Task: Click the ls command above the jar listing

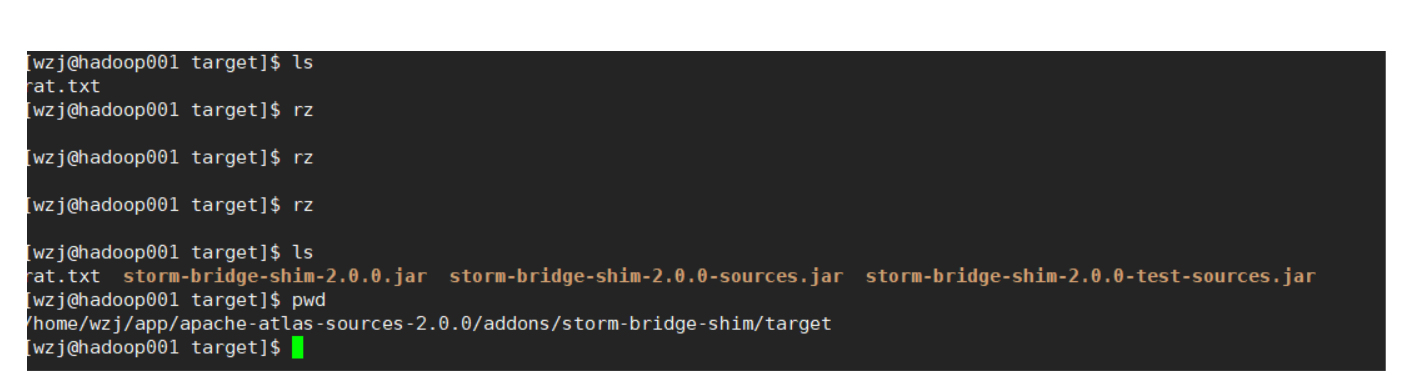Action: (x=302, y=252)
